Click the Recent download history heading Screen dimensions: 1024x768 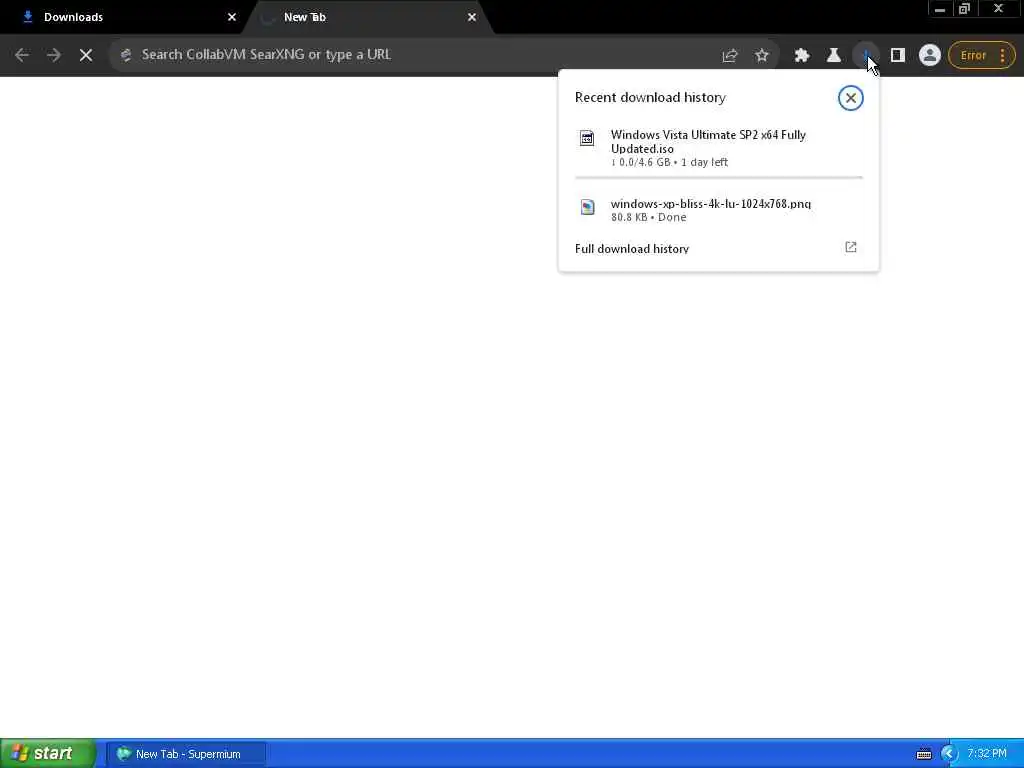click(650, 97)
